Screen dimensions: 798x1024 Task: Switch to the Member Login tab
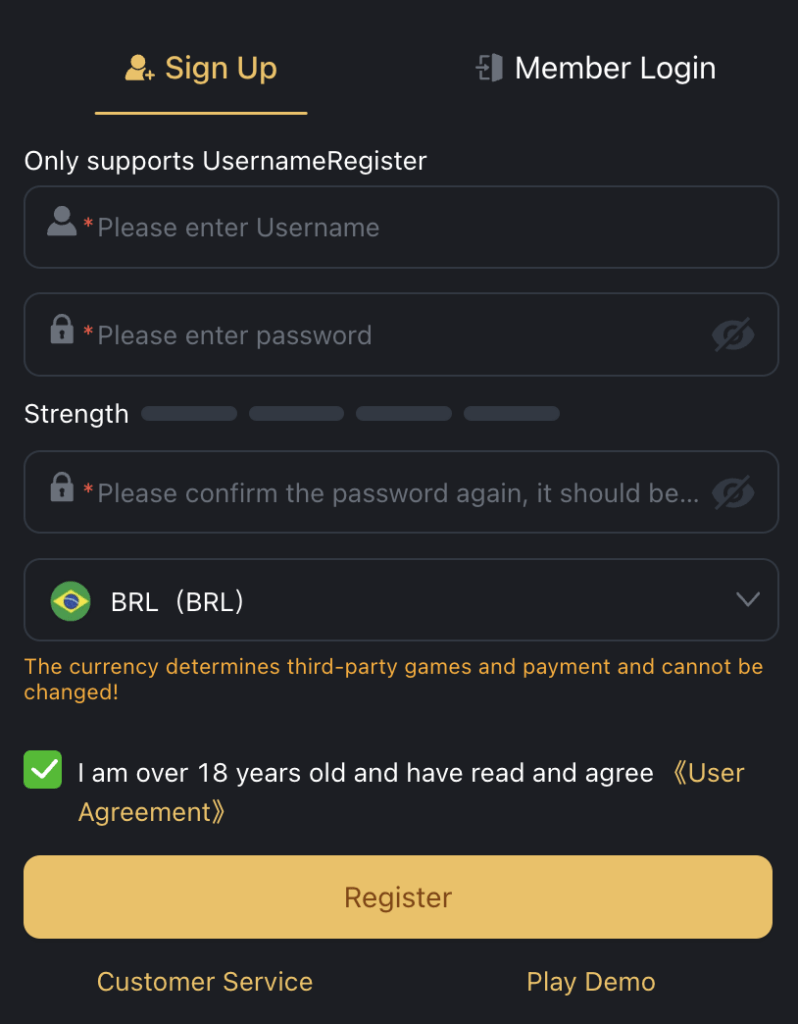(596, 69)
